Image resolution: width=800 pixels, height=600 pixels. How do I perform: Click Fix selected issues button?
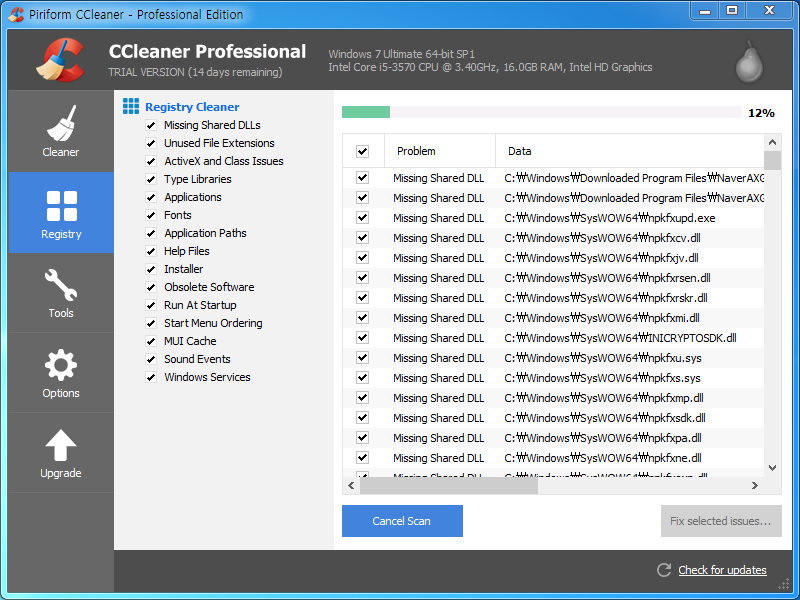(x=721, y=521)
